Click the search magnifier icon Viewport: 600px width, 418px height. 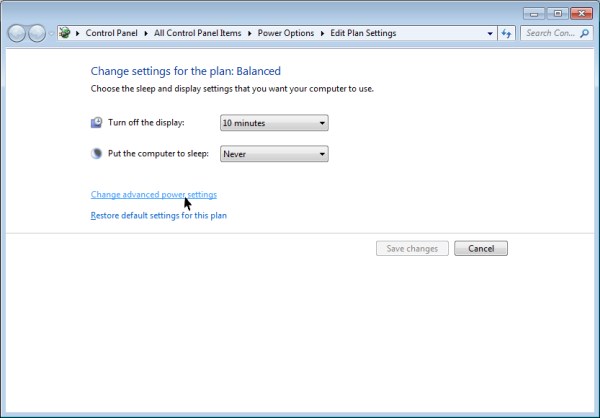(x=584, y=33)
